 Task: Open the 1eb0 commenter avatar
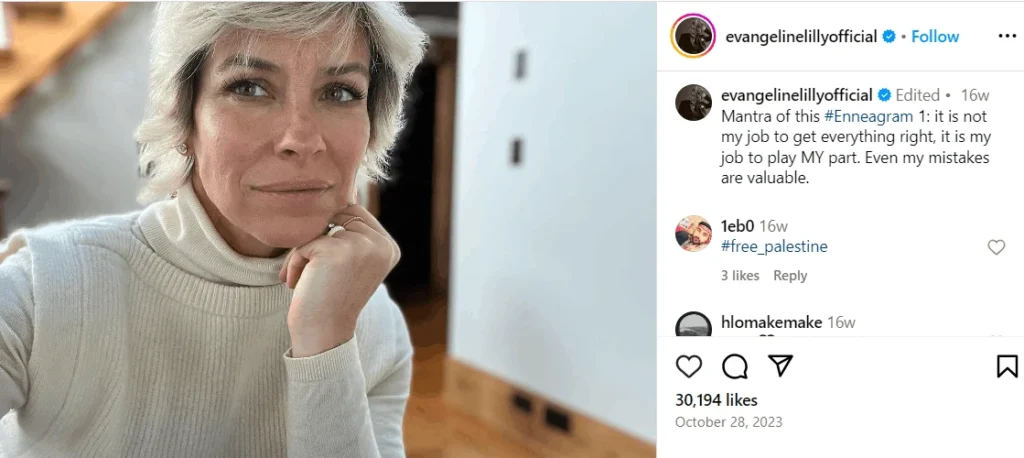tap(694, 233)
